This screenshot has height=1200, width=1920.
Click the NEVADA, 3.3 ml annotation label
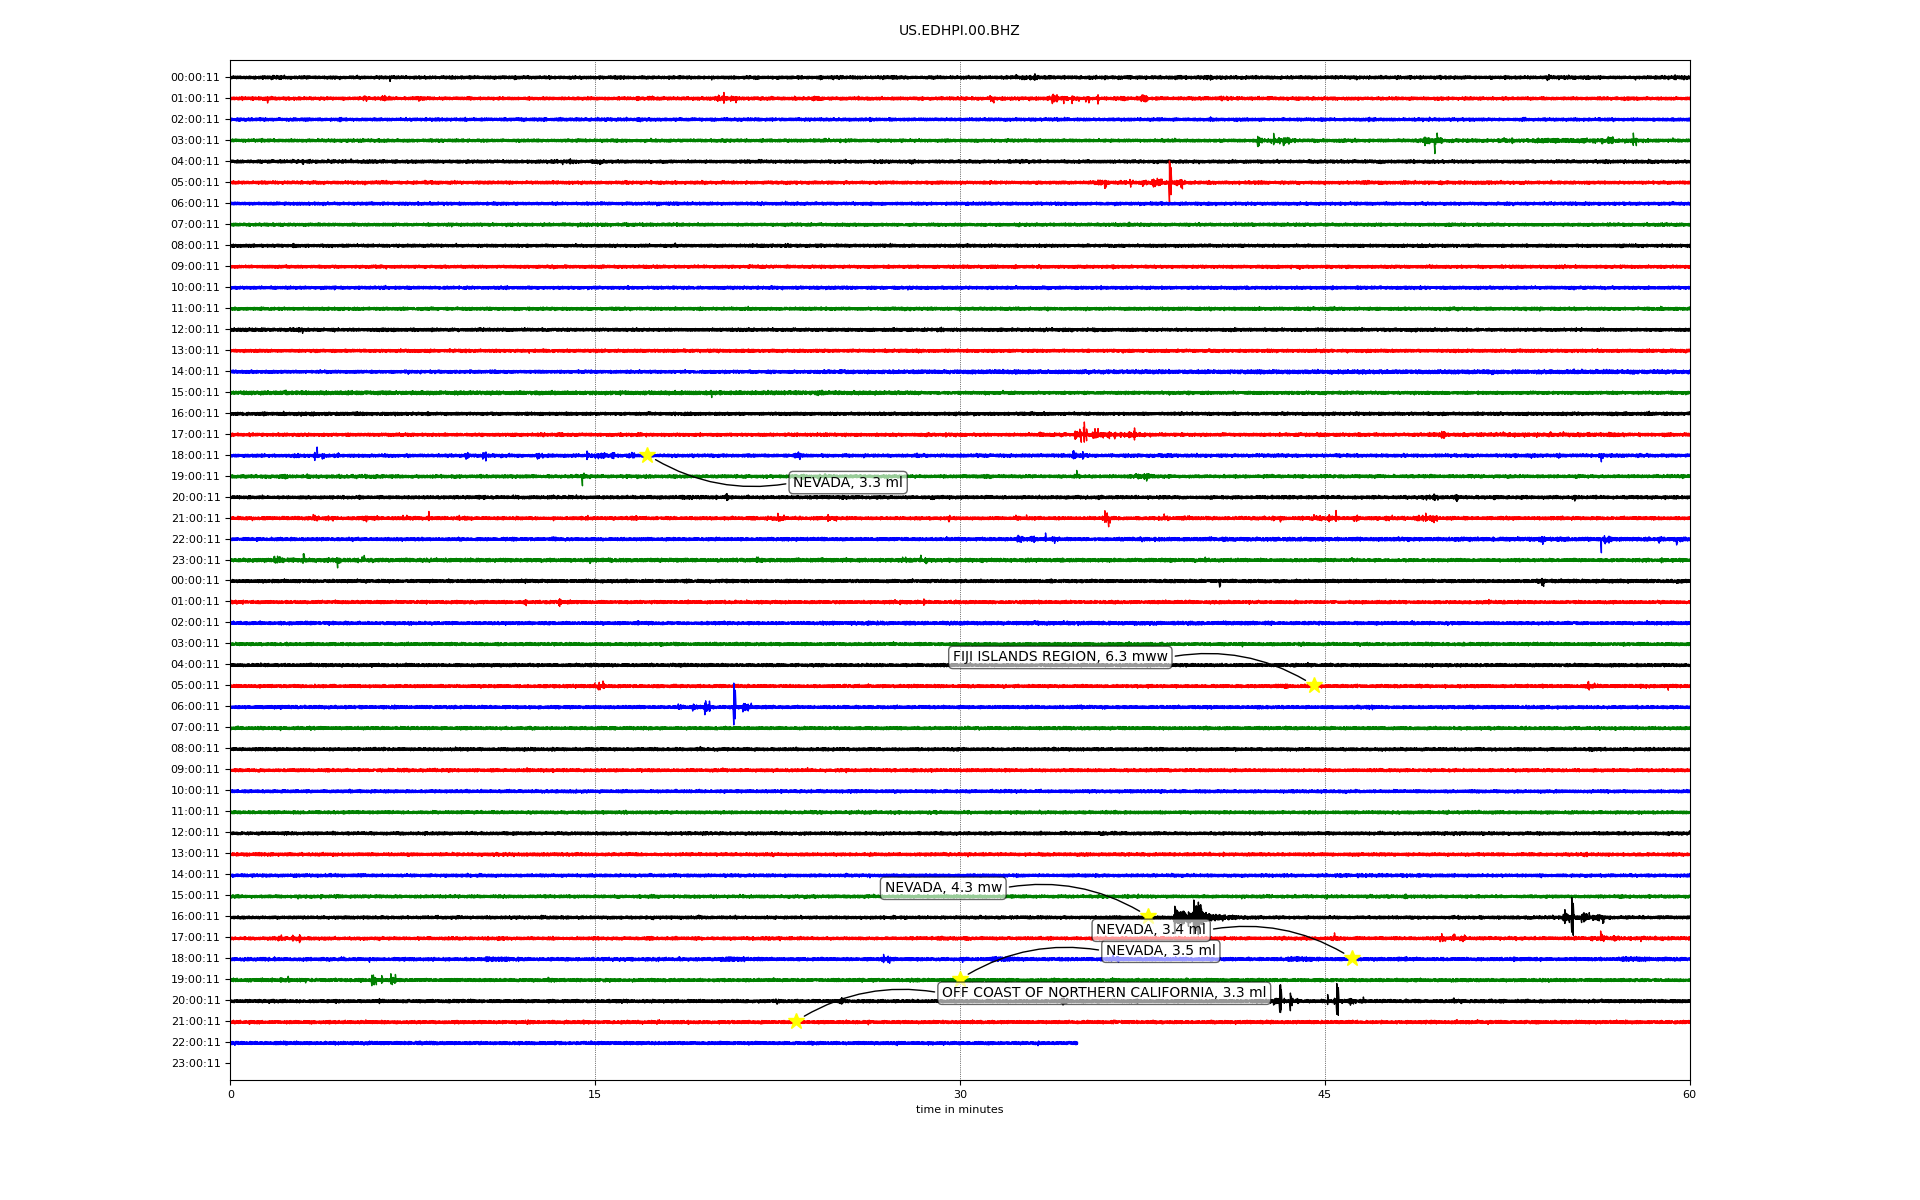[x=847, y=483]
